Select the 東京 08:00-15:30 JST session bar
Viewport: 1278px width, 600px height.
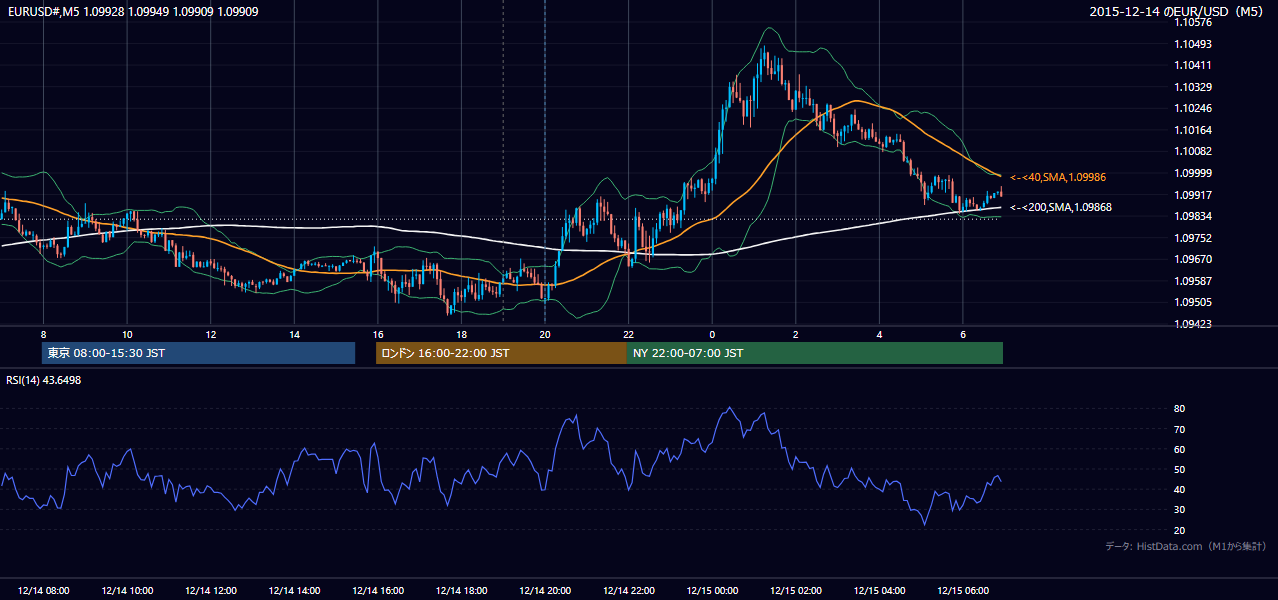(199, 353)
